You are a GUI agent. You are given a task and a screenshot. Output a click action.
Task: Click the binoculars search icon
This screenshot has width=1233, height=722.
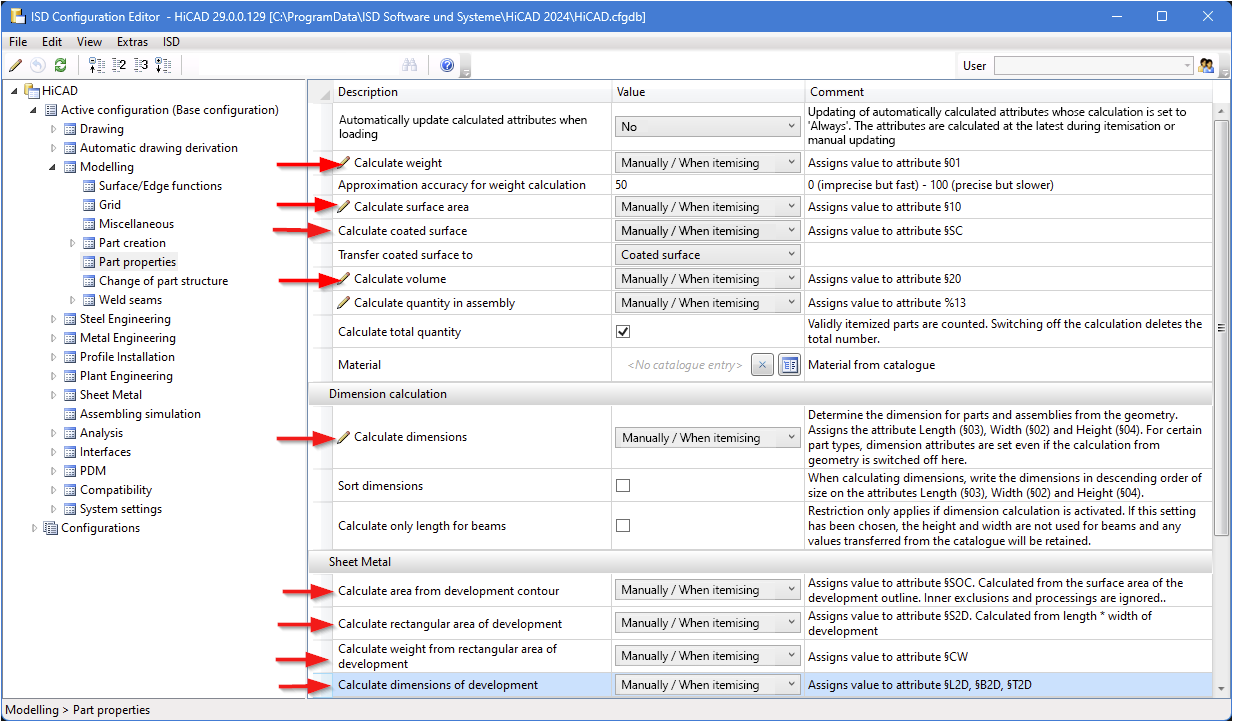(x=409, y=65)
